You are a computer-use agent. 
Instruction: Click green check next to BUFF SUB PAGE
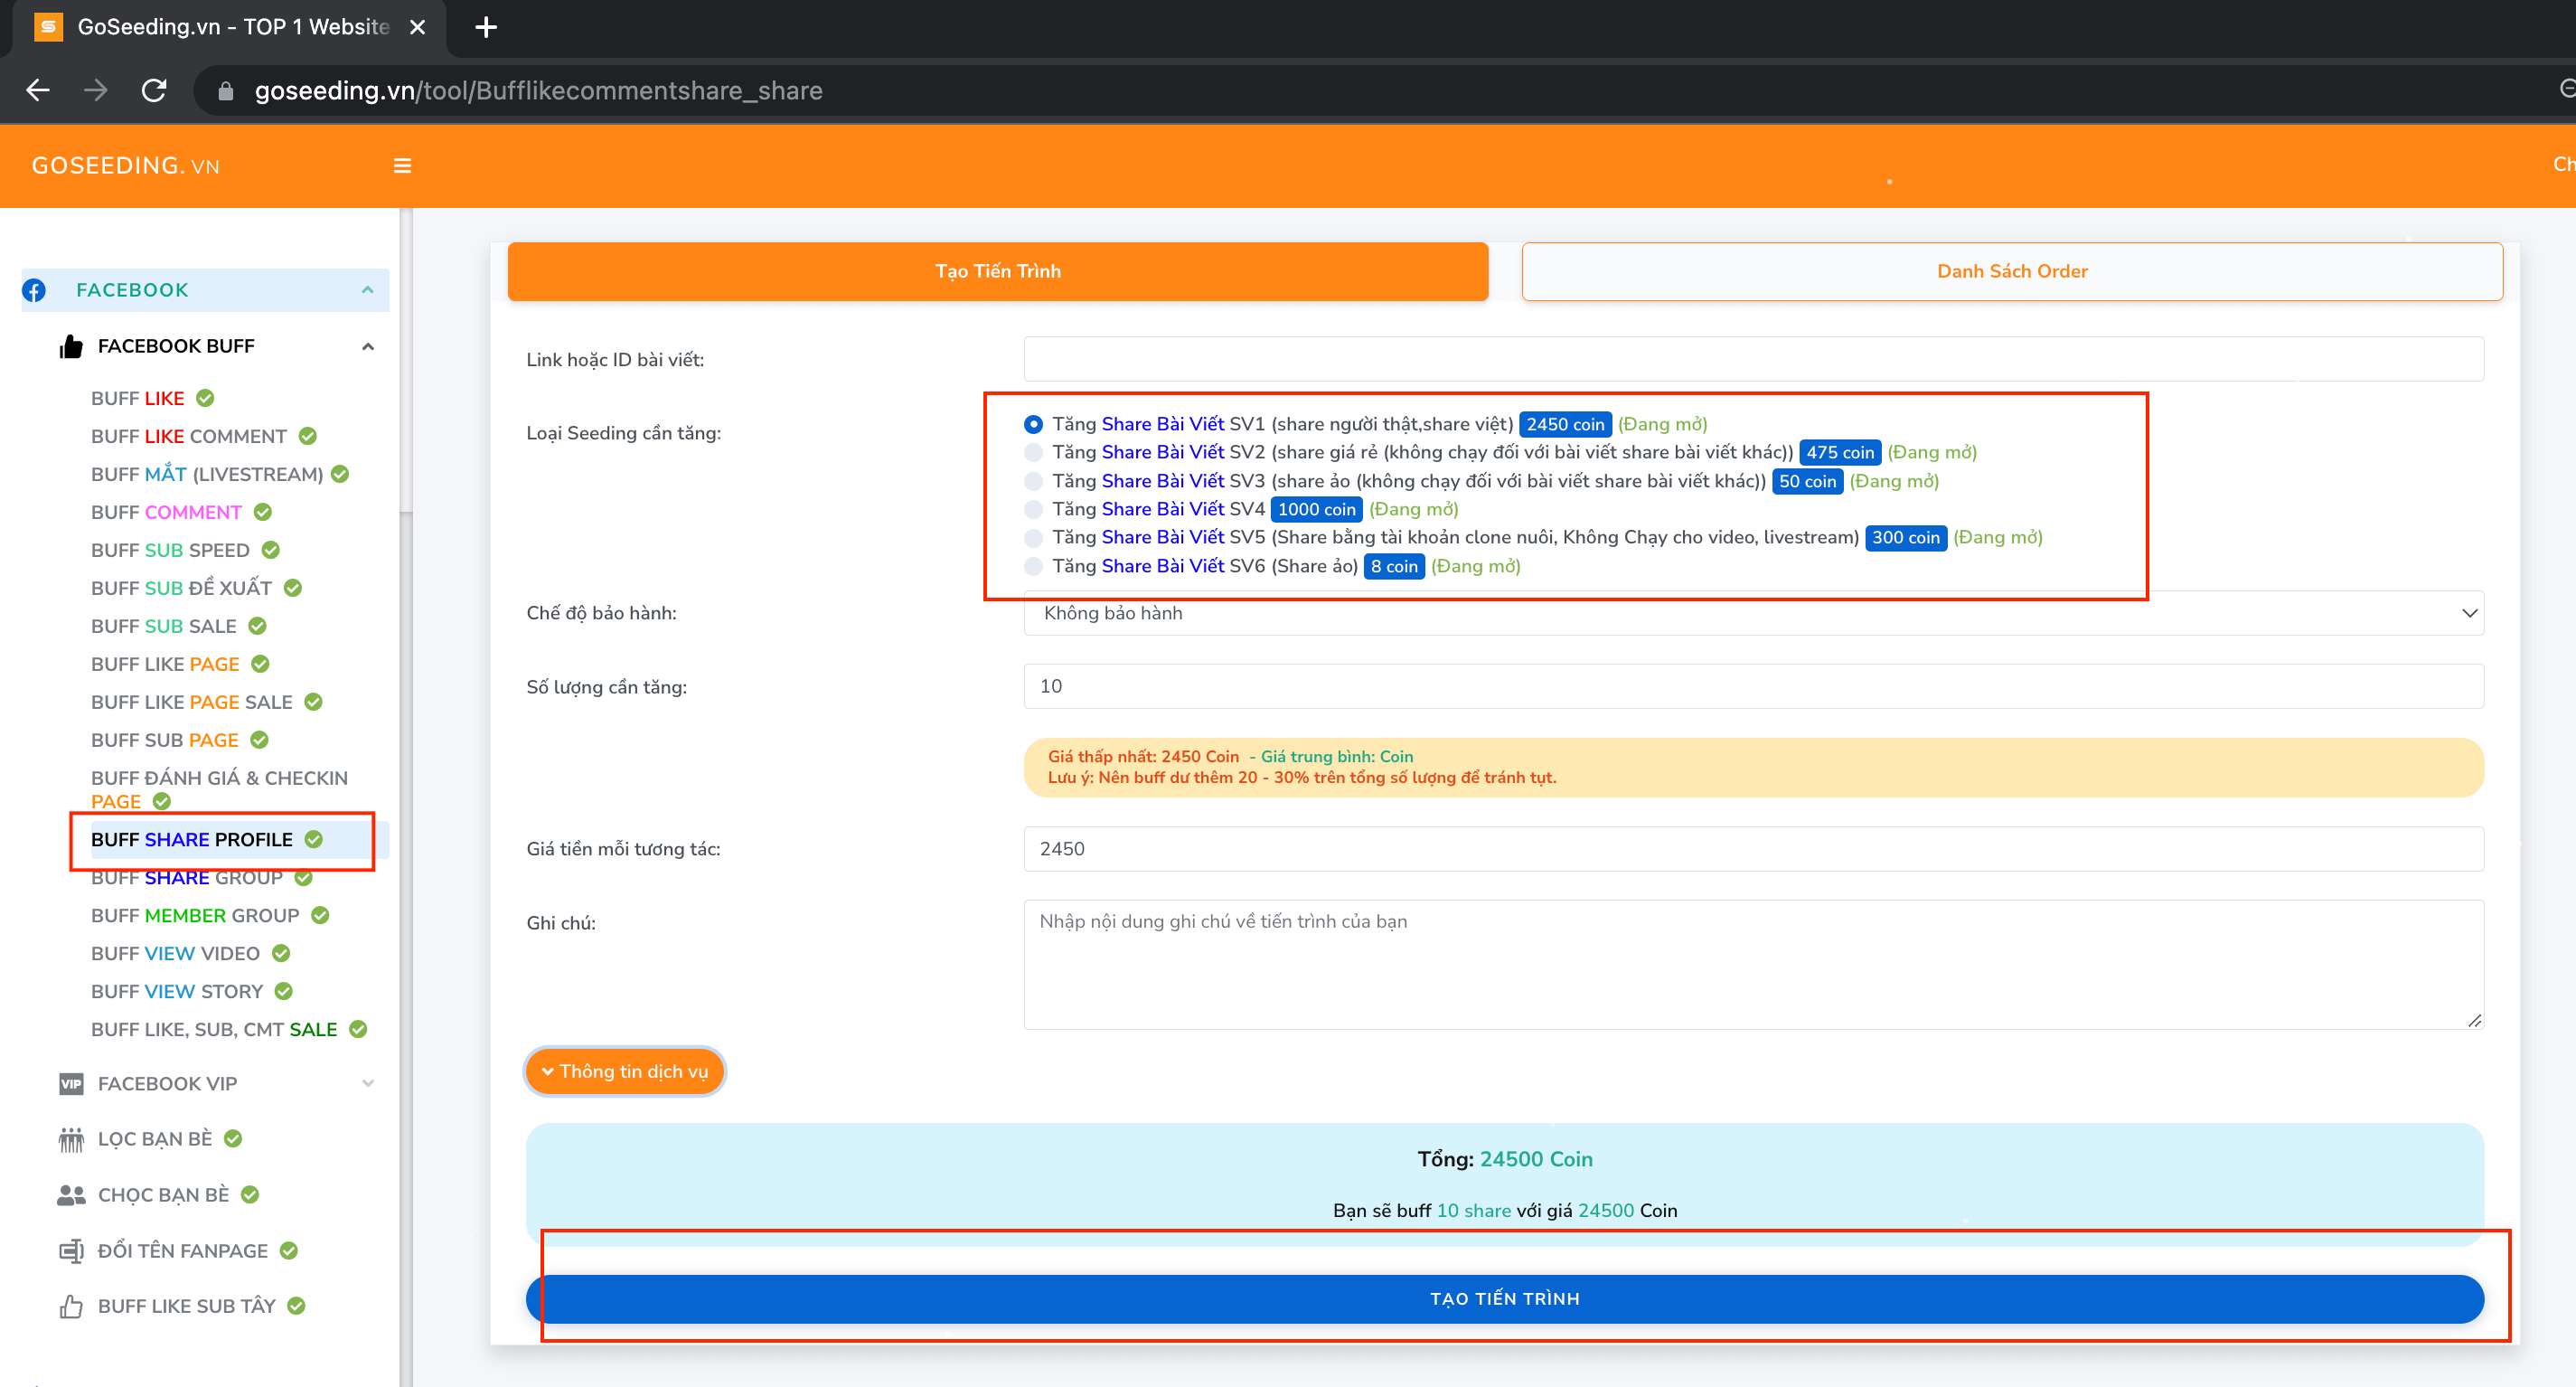(259, 740)
